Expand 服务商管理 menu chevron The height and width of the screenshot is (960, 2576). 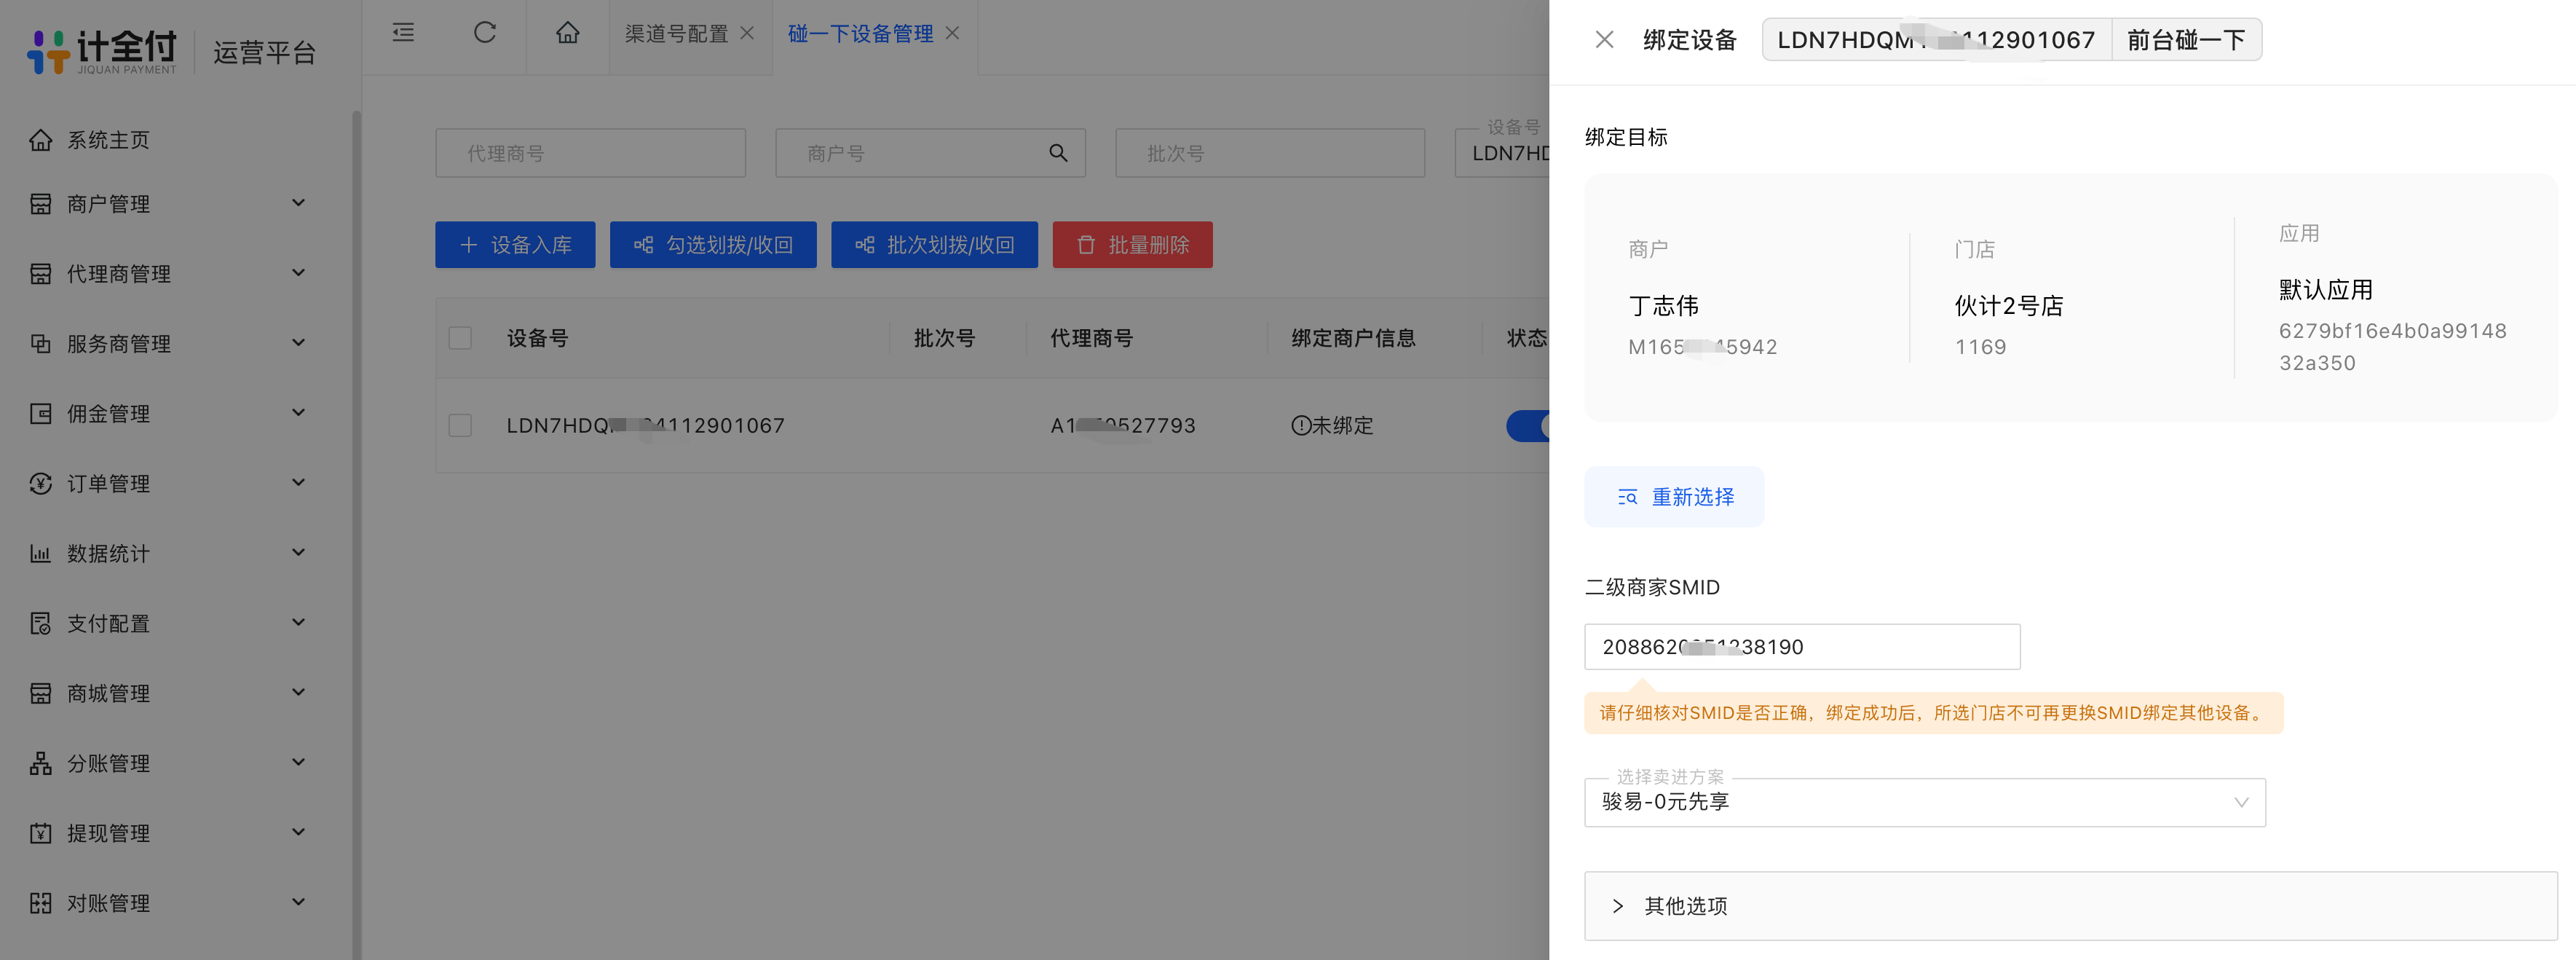point(298,343)
